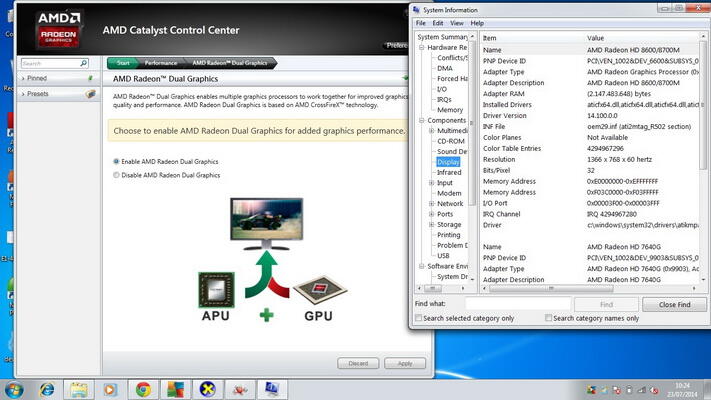The width and height of the screenshot is (711, 400).
Task: Click the volume icon in system tray
Action: 653,390
